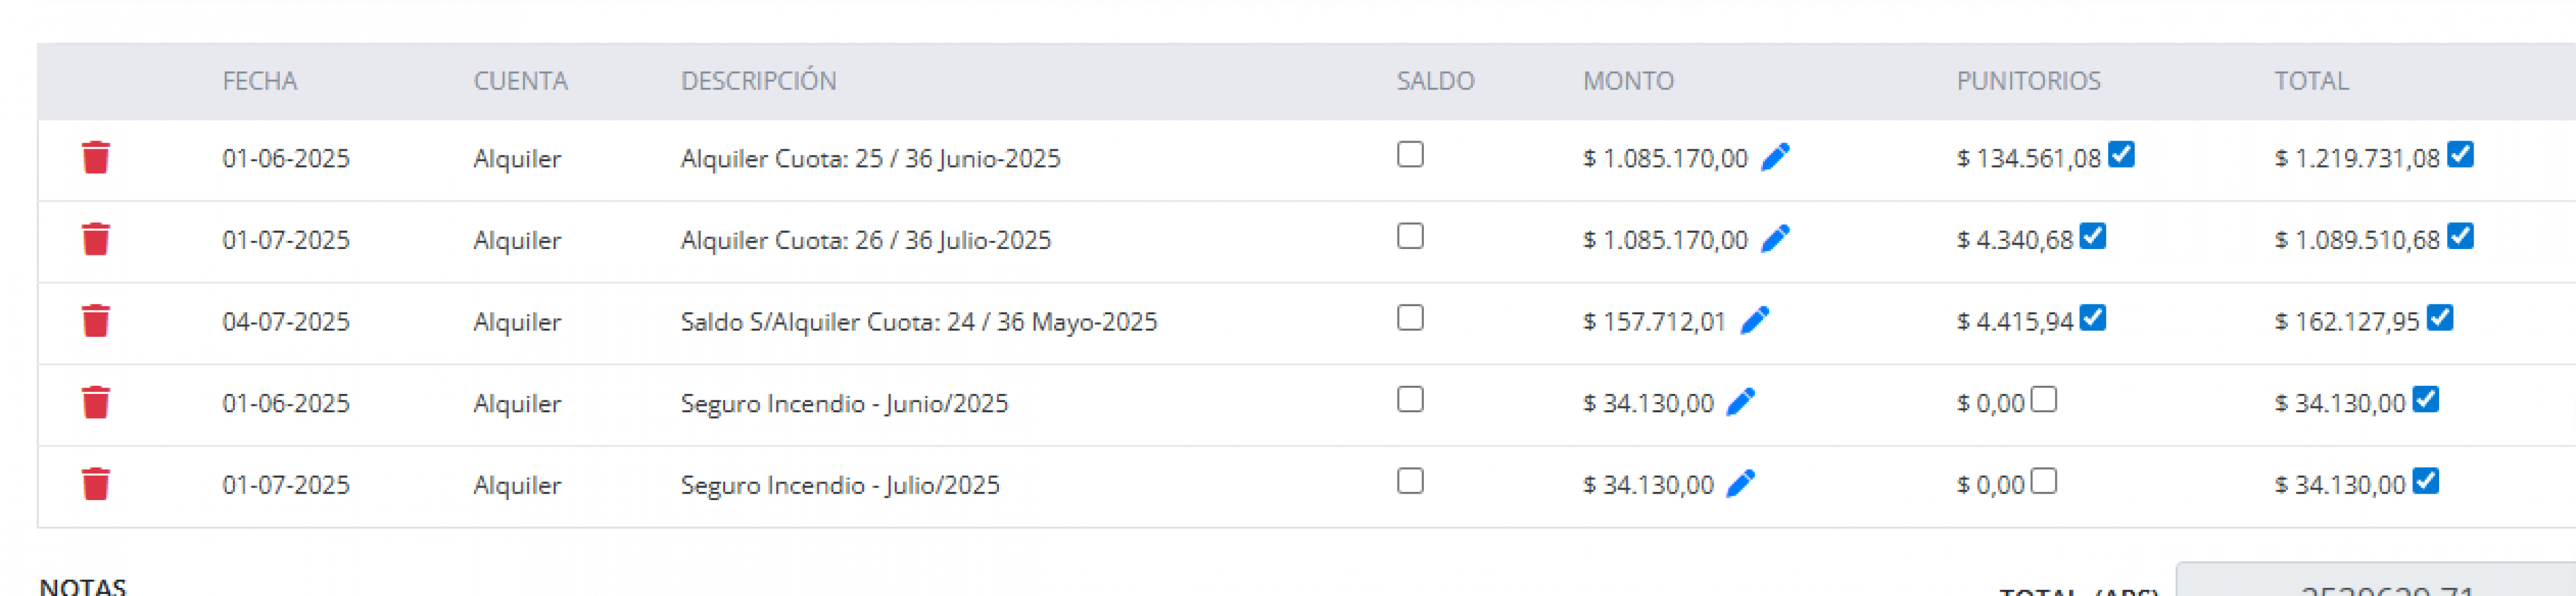The width and height of the screenshot is (2576, 596).
Task: Uncheck punitorios $ 134.561,08 checkbox
Action: click(x=2121, y=154)
